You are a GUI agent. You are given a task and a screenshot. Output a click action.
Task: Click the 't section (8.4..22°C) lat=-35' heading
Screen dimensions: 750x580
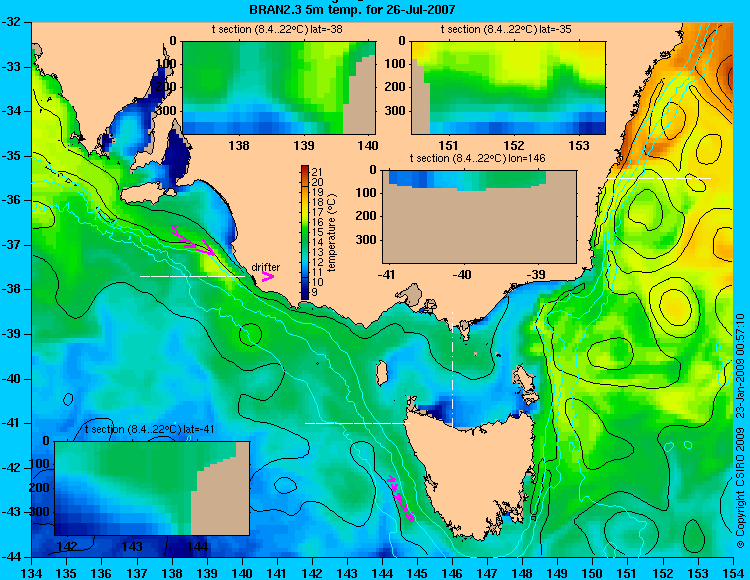click(506, 30)
